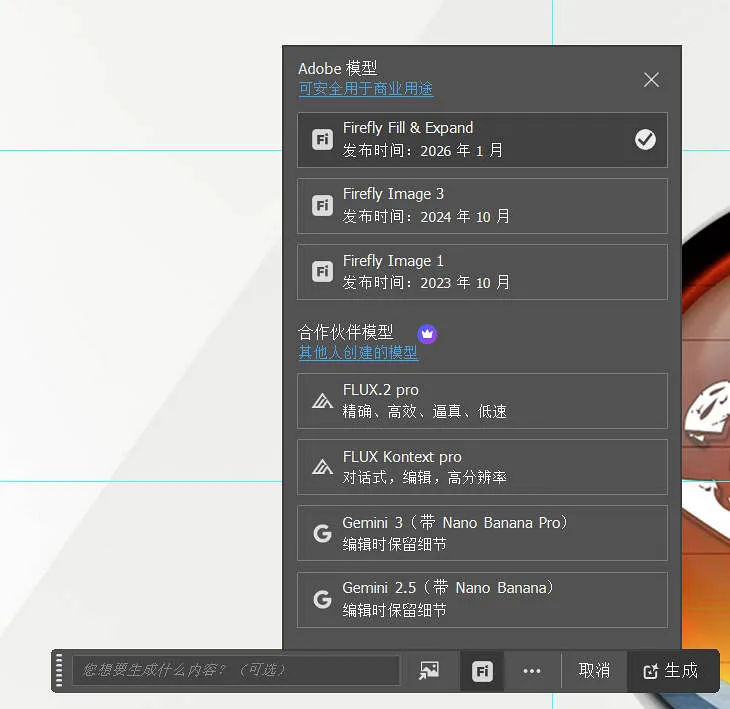Viewport: 730px width, 709px height.
Task: Click the checkmark on Firefly Fill & Expand
Action: point(645,139)
